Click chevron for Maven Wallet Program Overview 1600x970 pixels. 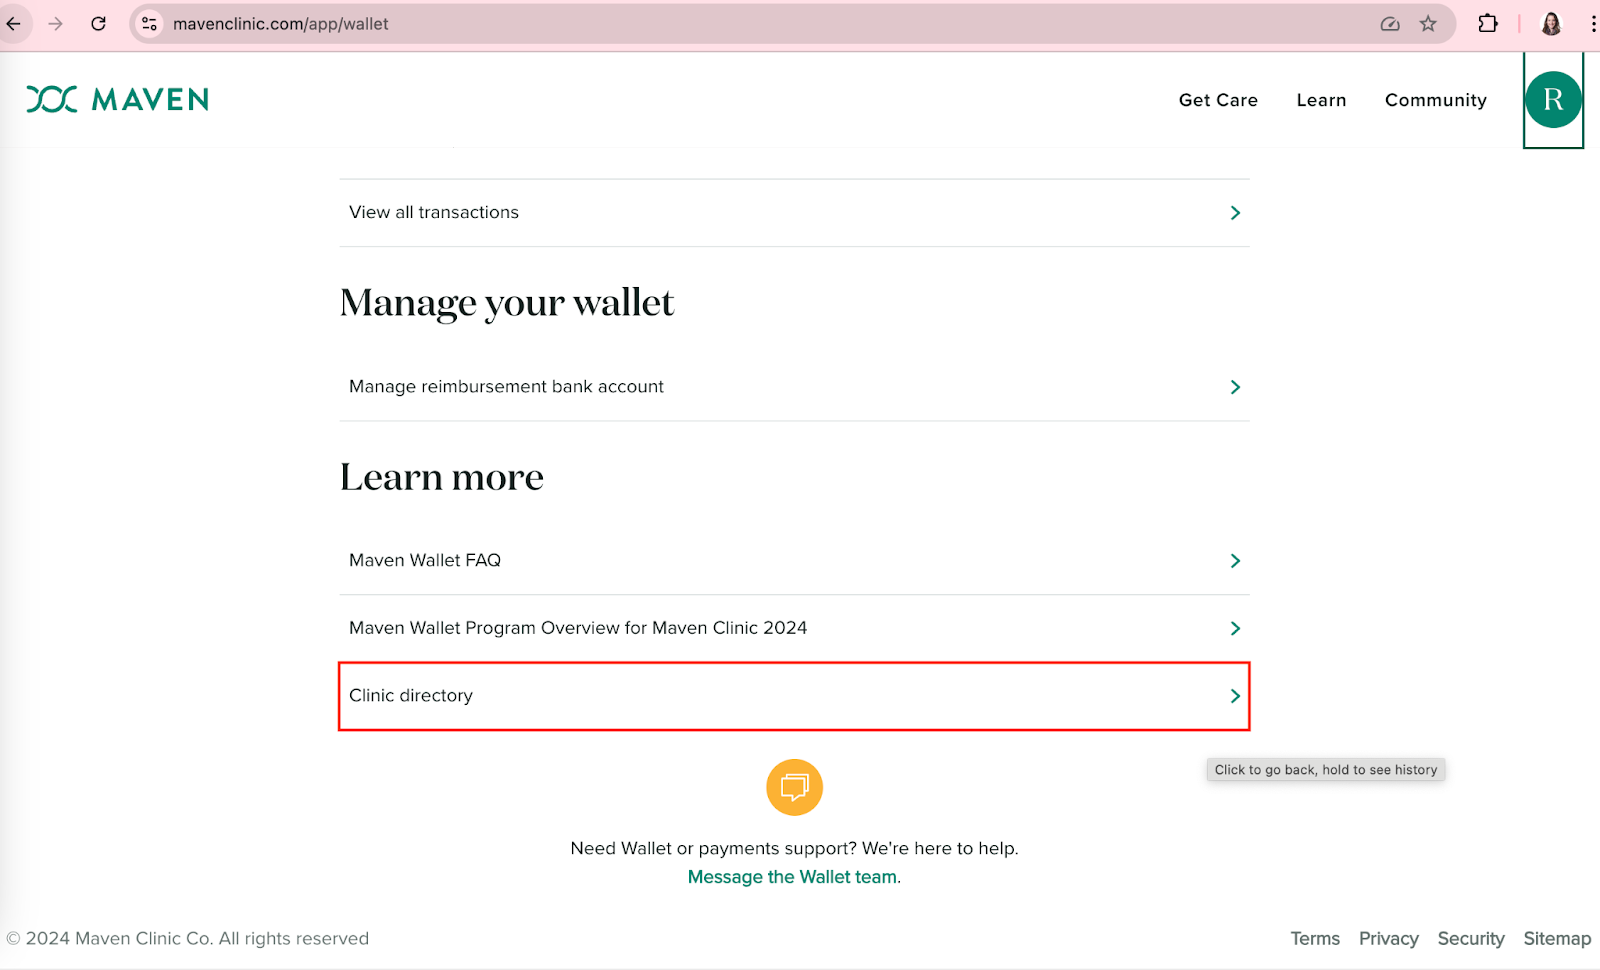click(x=1235, y=628)
